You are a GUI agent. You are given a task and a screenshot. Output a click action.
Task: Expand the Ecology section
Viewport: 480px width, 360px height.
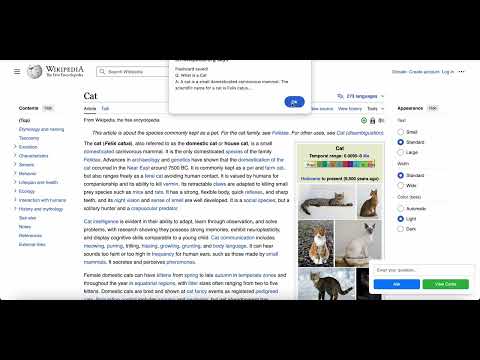(15, 191)
